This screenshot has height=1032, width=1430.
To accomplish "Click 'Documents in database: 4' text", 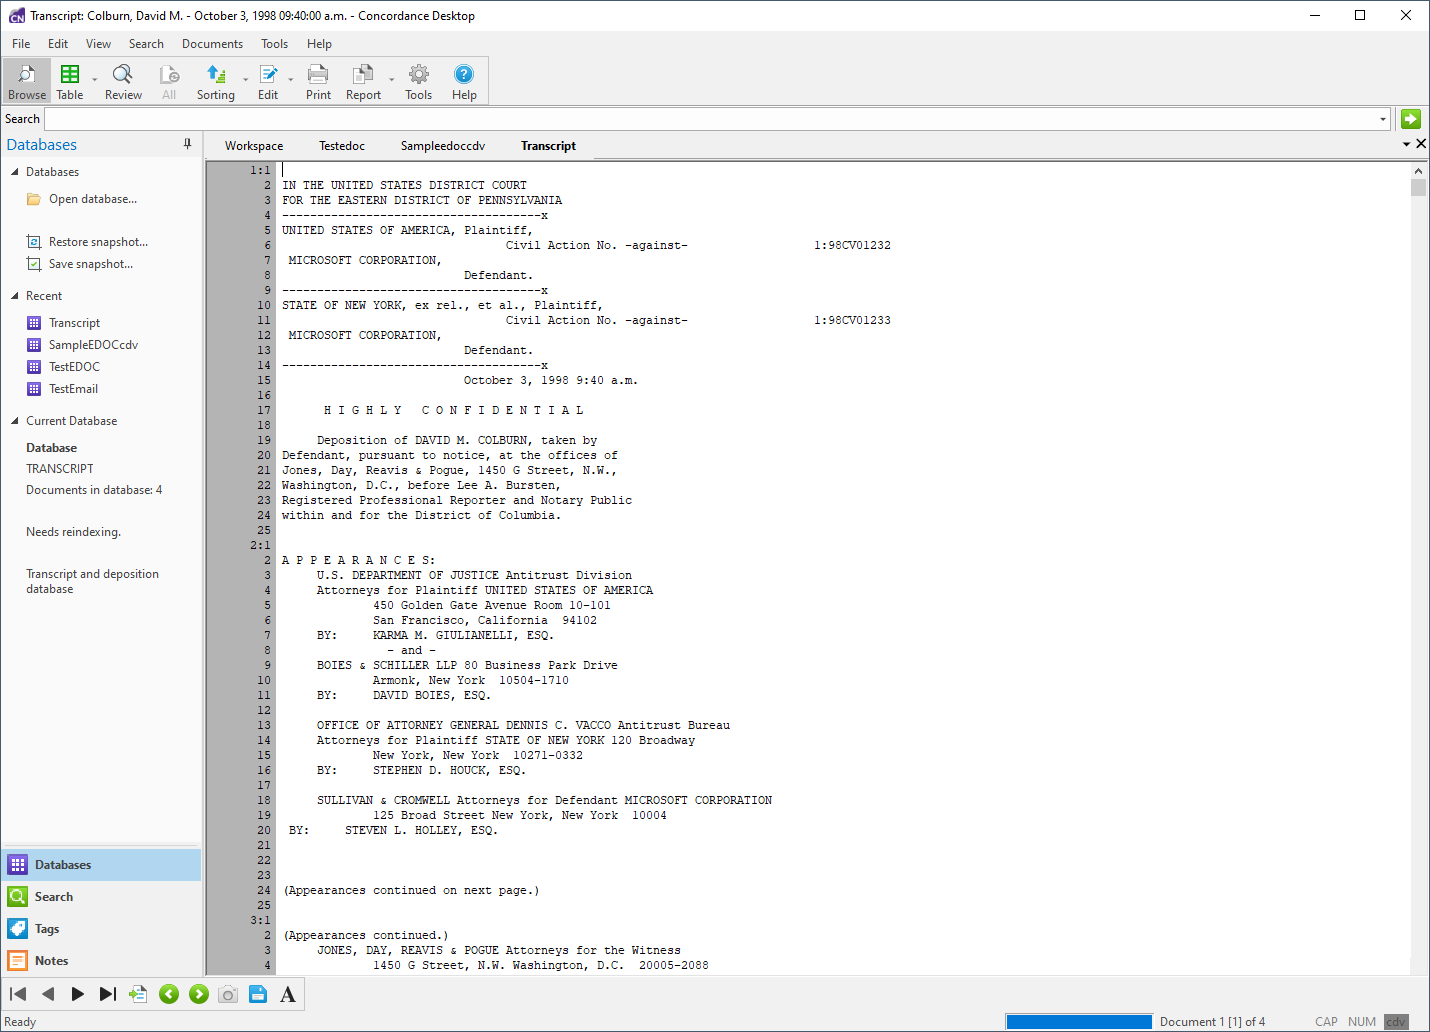I will 94,490.
